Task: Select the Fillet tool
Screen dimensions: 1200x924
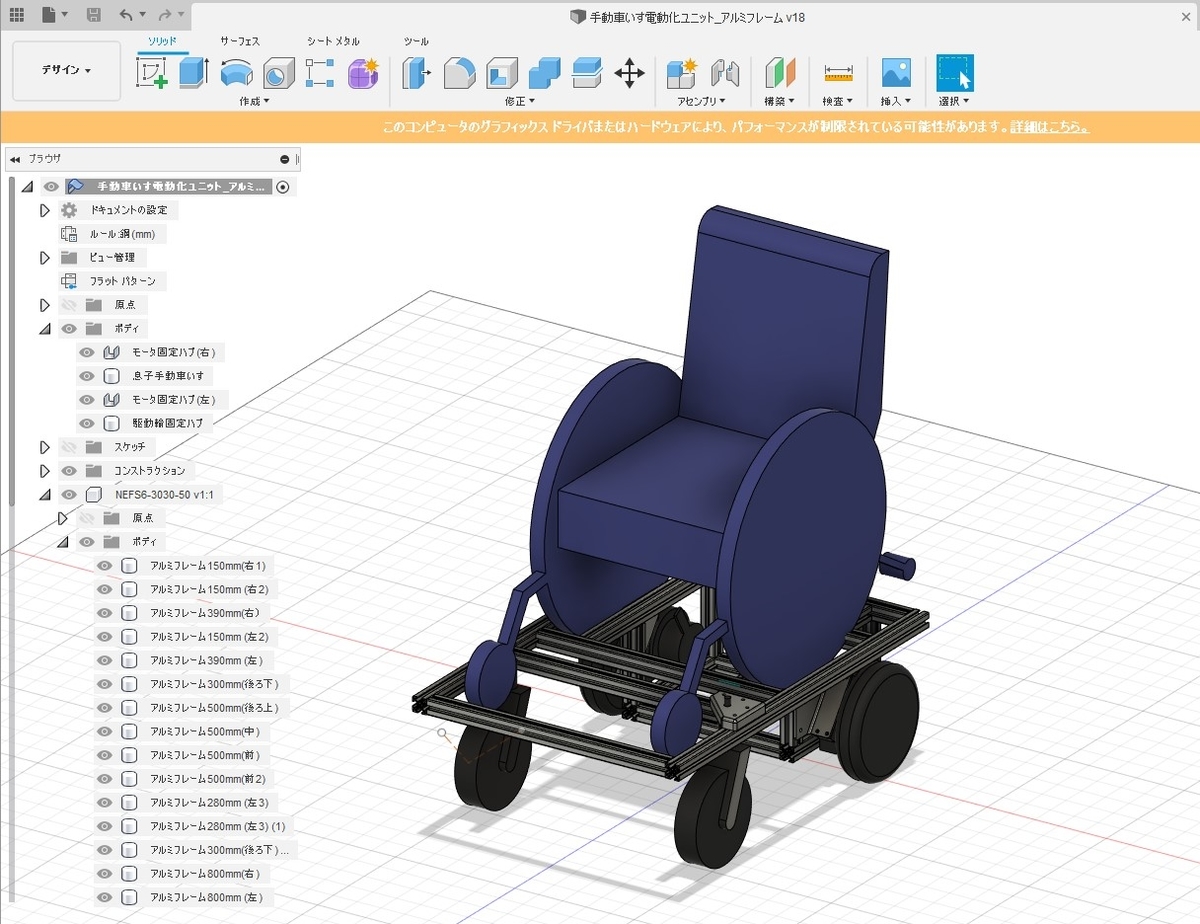Action: (x=459, y=73)
